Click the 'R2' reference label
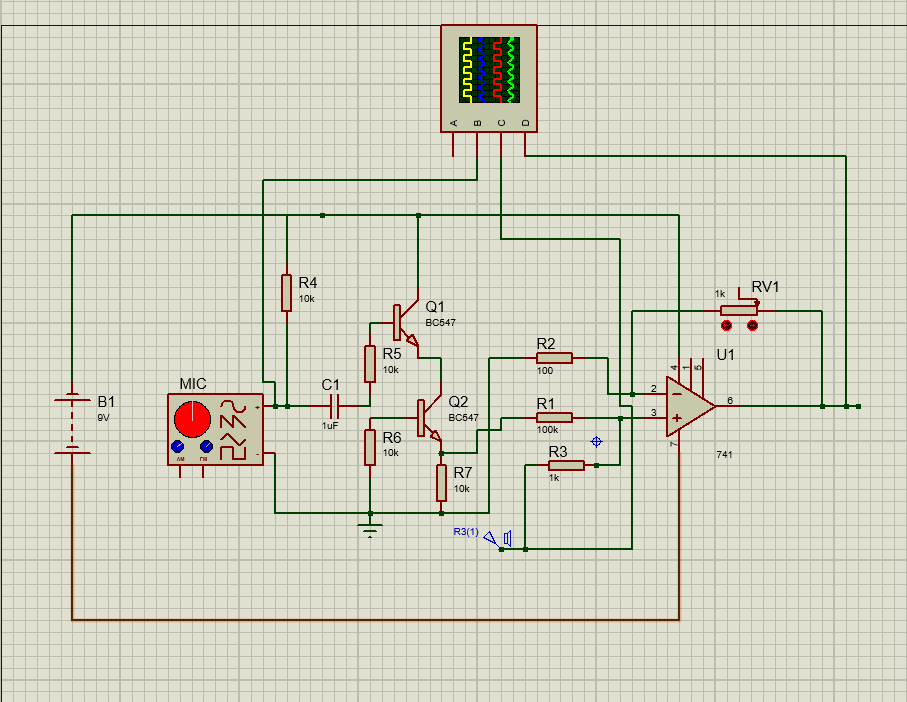This screenshot has width=907, height=702. click(546, 343)
